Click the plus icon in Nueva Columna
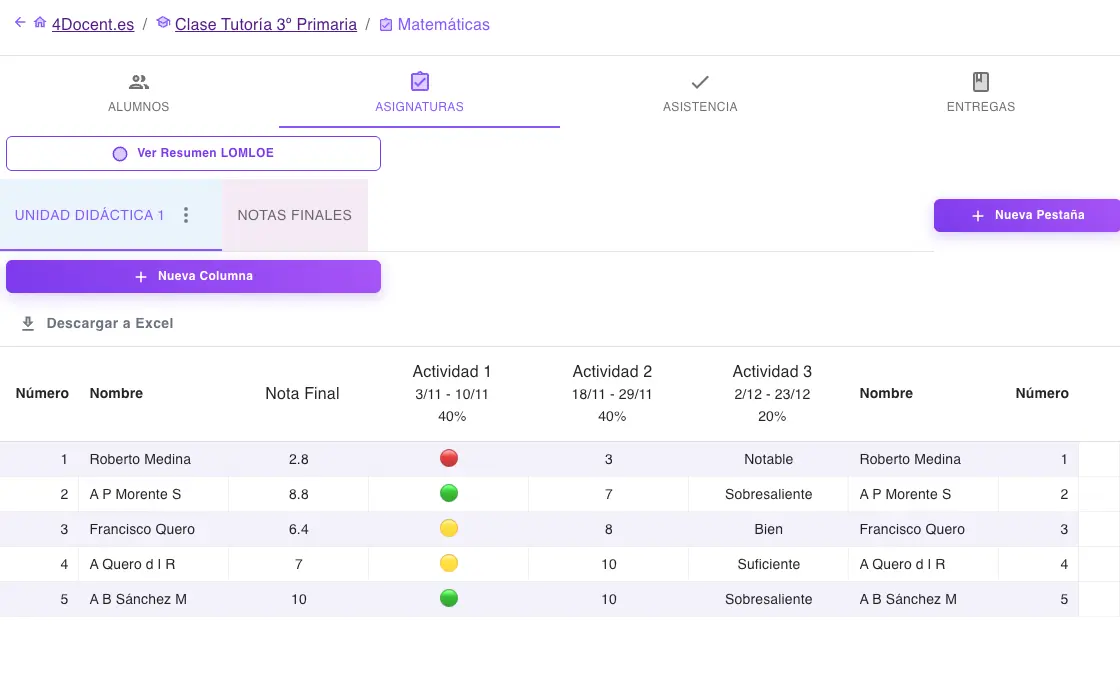 point(141,276)
